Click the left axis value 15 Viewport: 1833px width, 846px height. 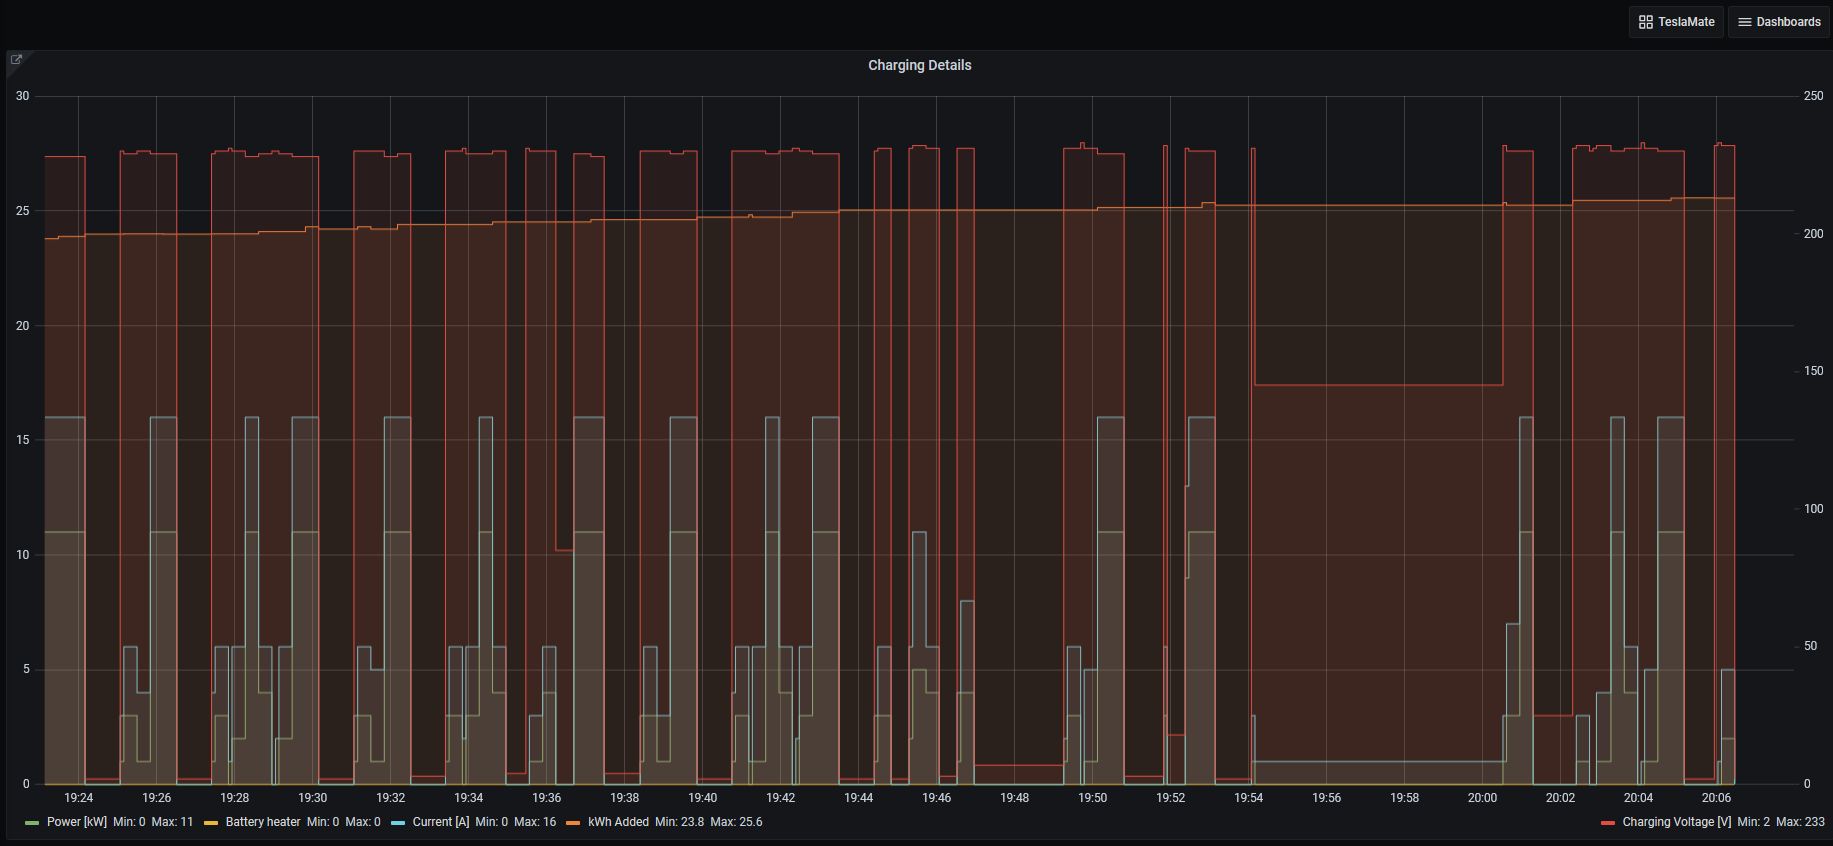tap(22, 440)
